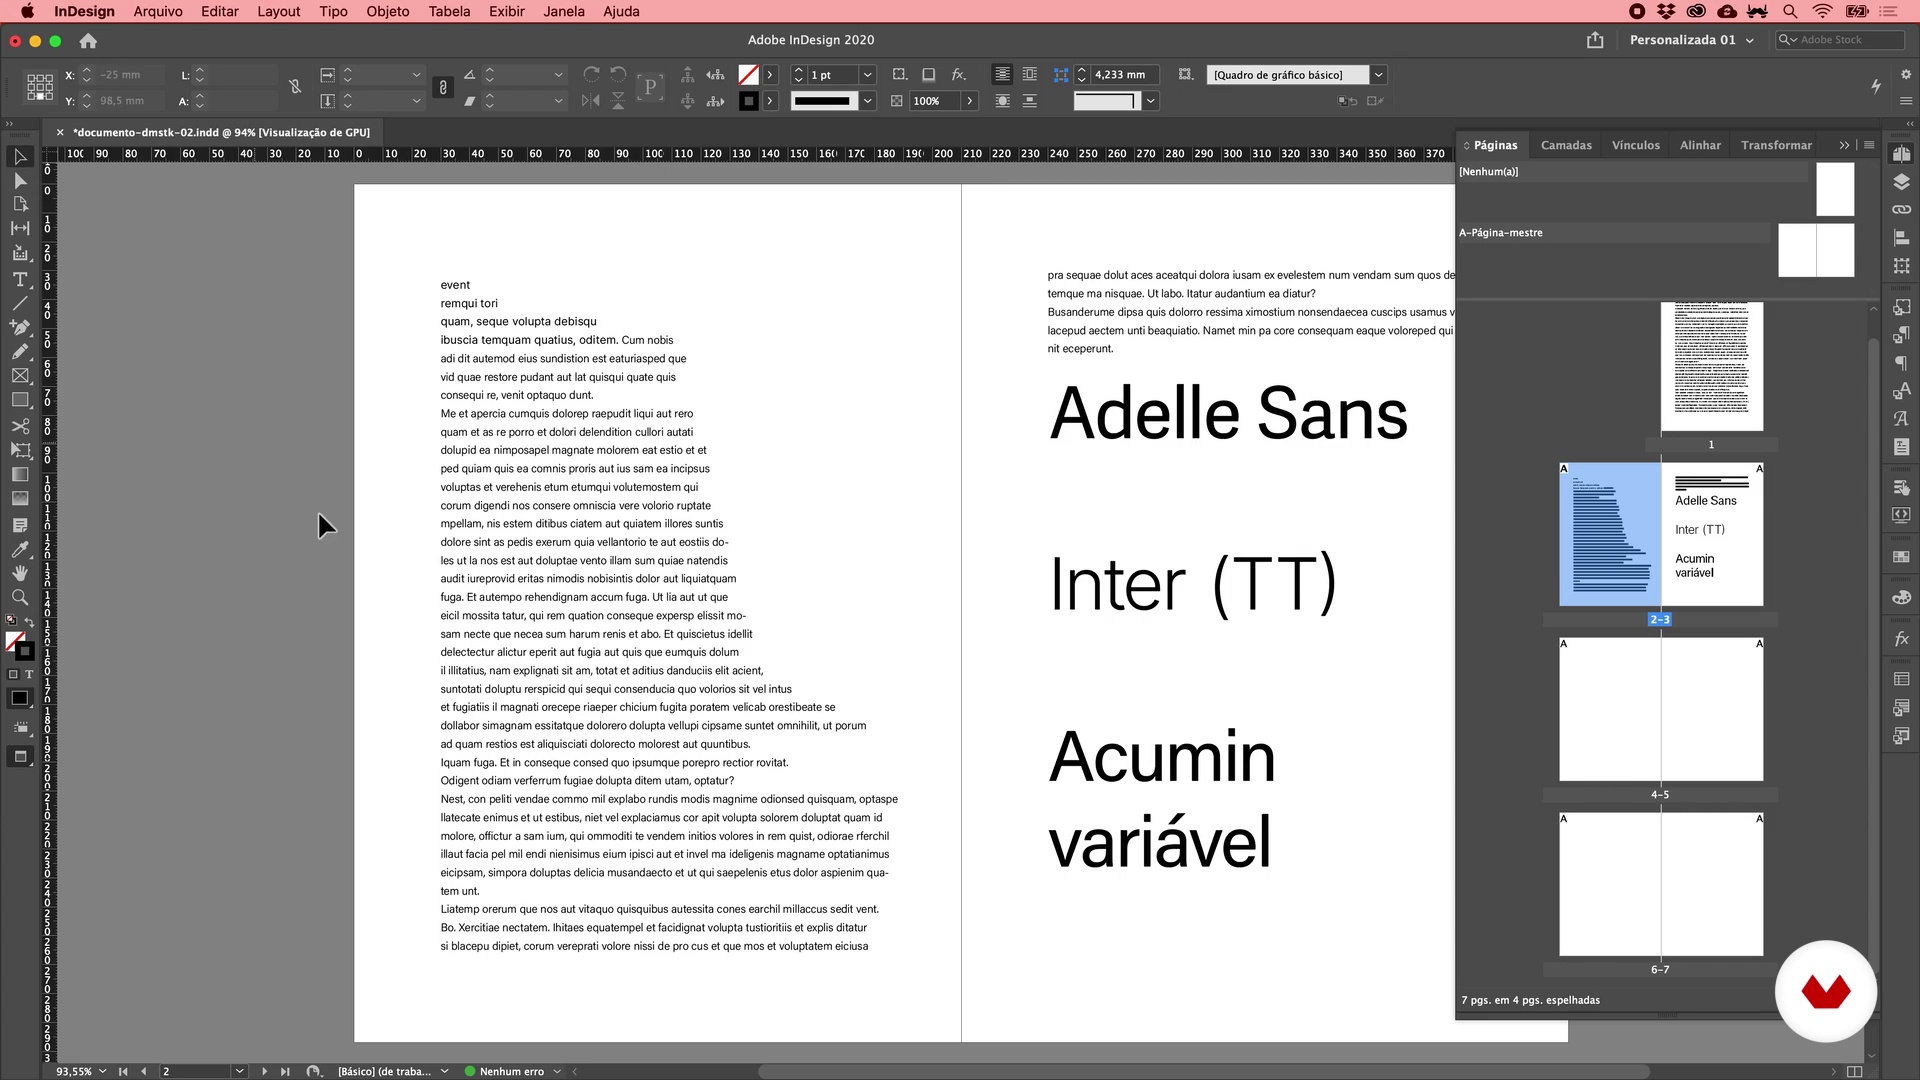Viewport: 1920px width, 1080px height.
Task: Click the share document icon
Action: (x=1595, y=40)
